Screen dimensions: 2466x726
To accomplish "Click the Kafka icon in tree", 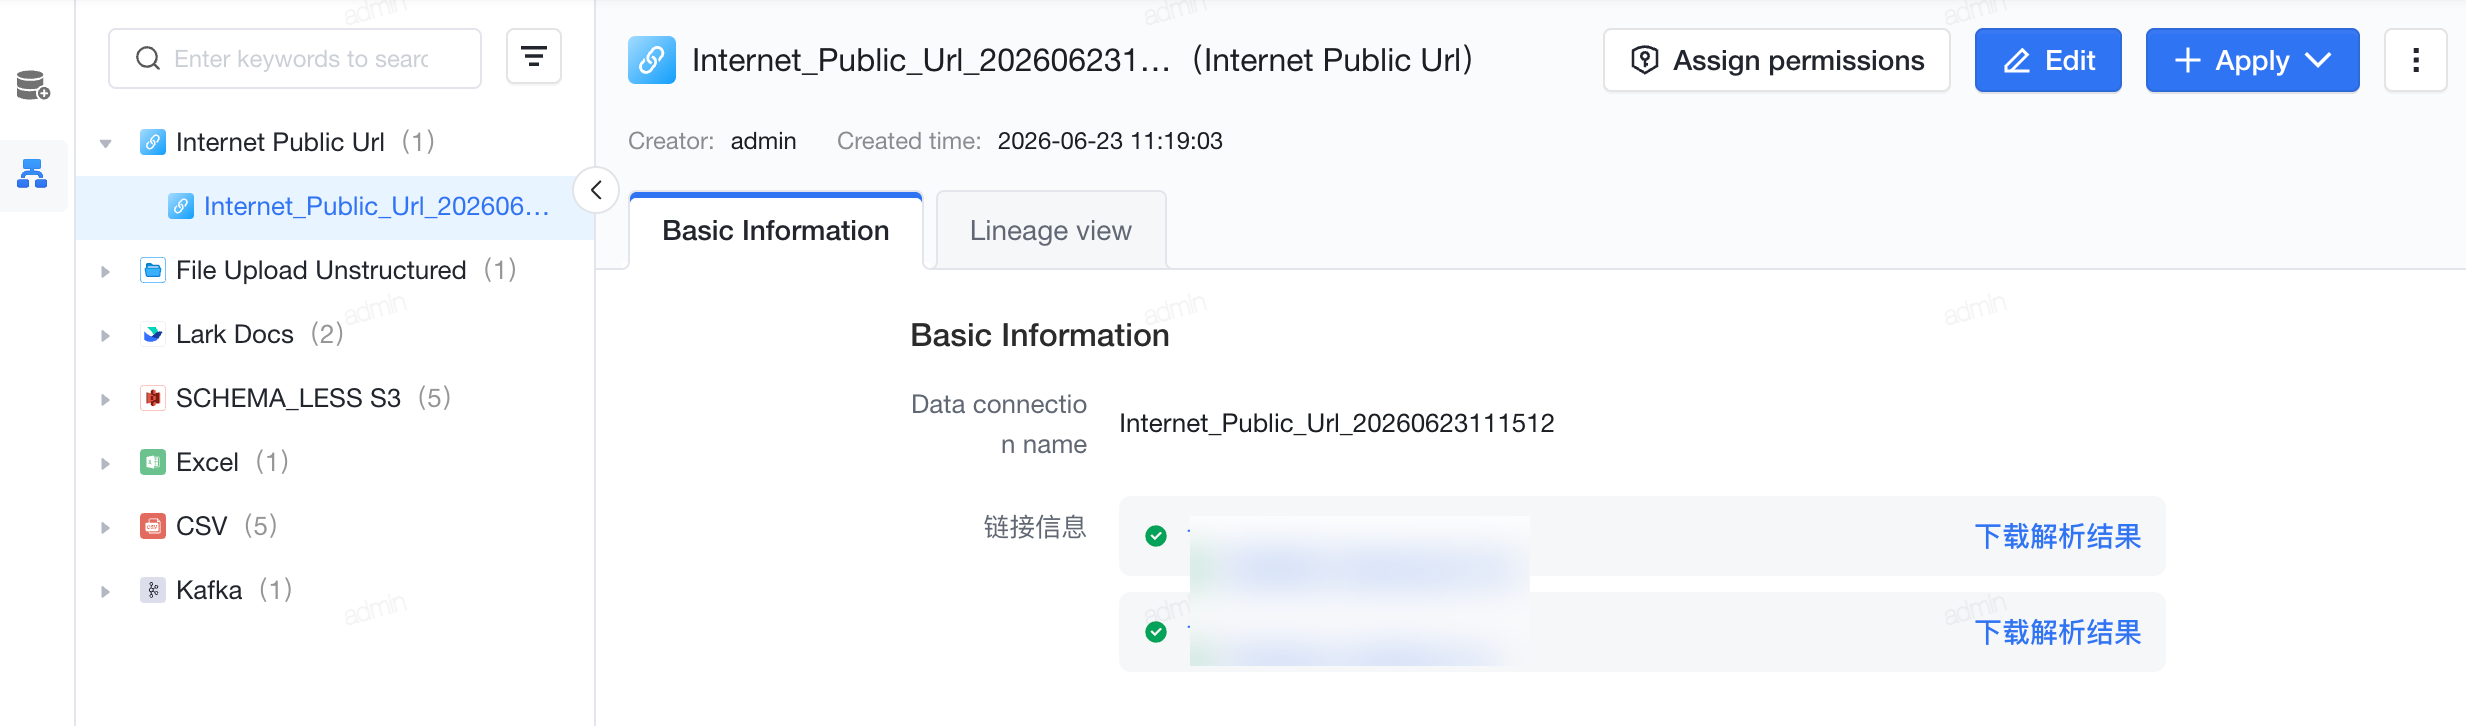I will [x=152, y=590].
